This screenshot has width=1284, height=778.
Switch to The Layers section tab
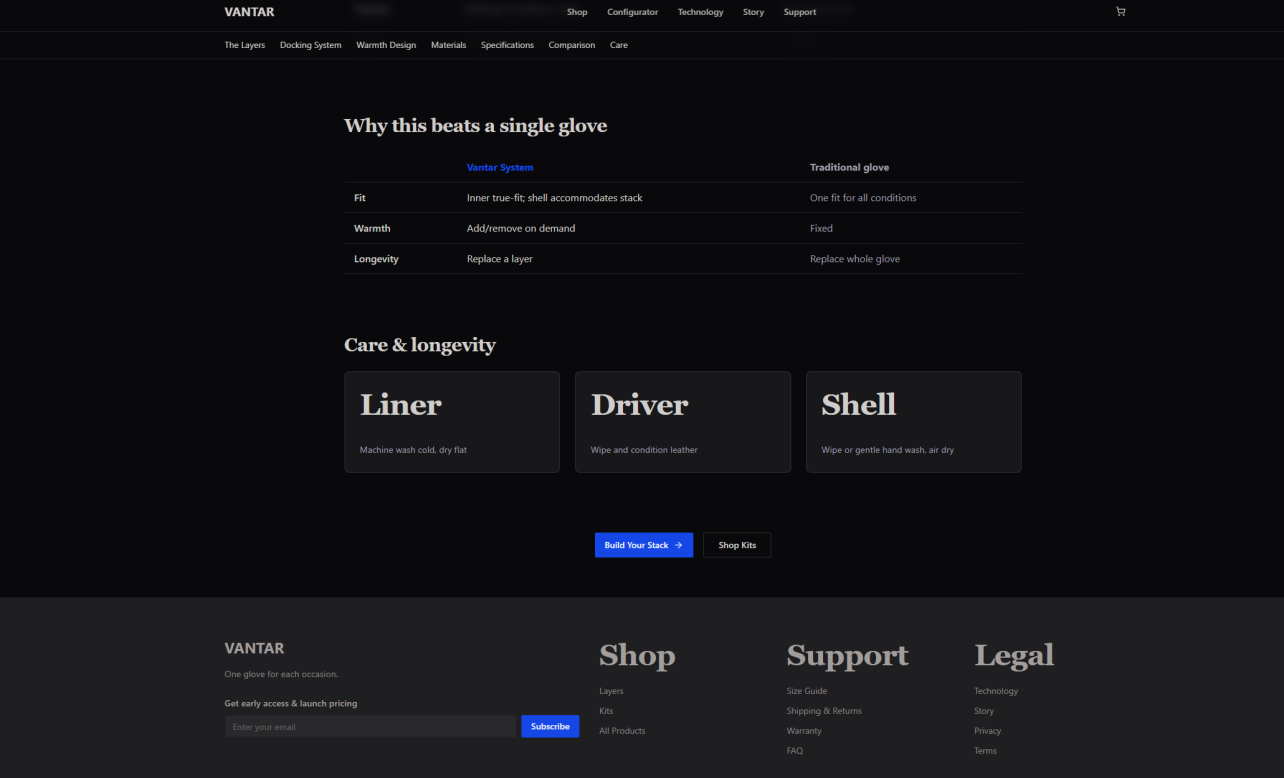245,45
